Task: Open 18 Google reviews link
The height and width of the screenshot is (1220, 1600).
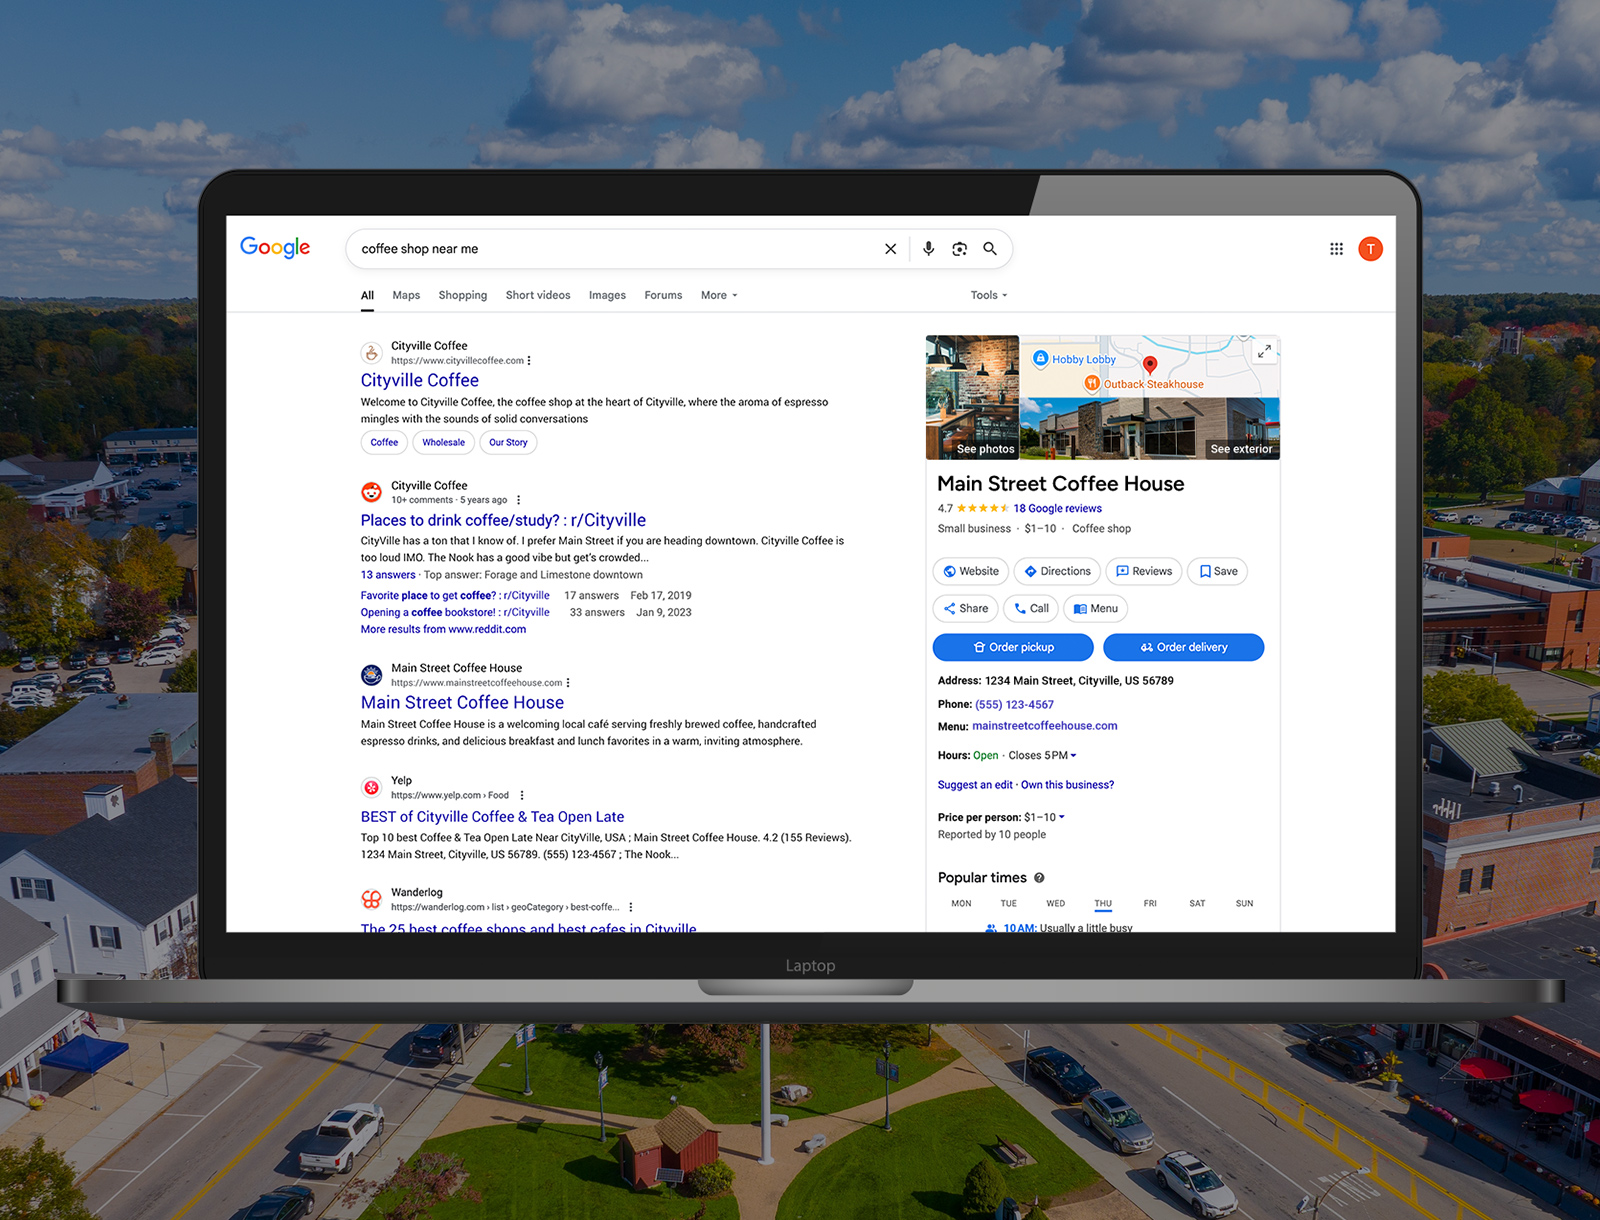Action: [x=1057, y=509]
